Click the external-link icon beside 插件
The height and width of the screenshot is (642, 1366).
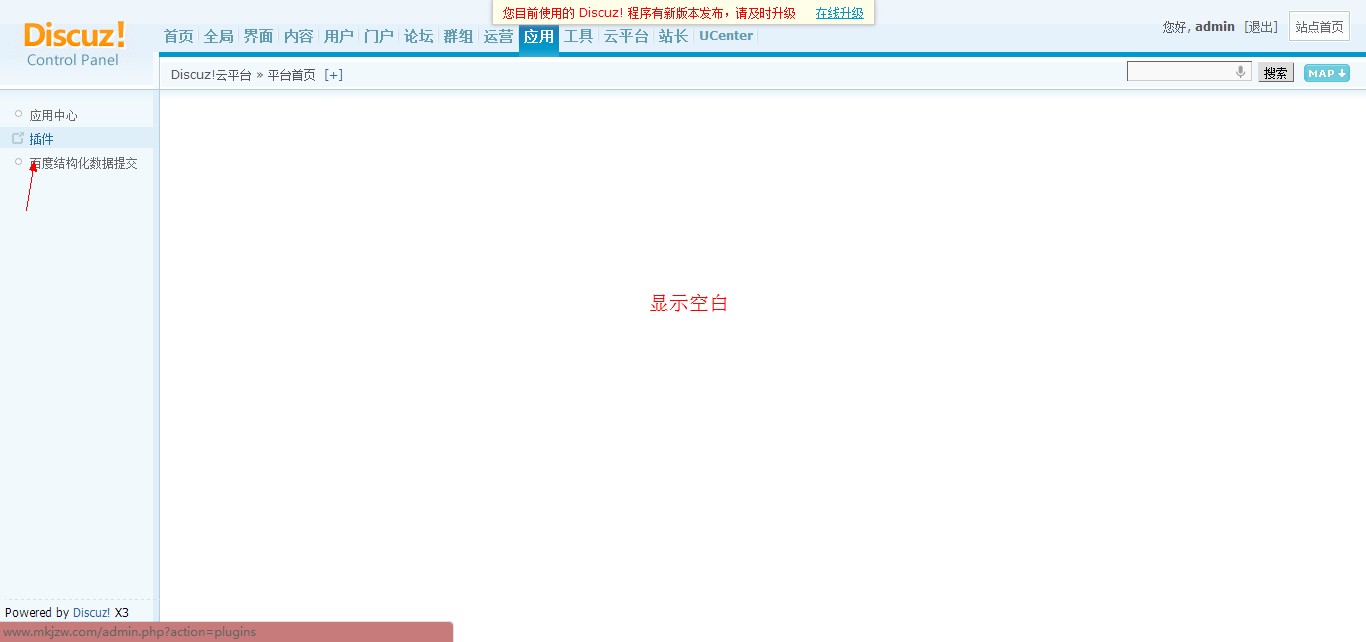tap(18, 138)
